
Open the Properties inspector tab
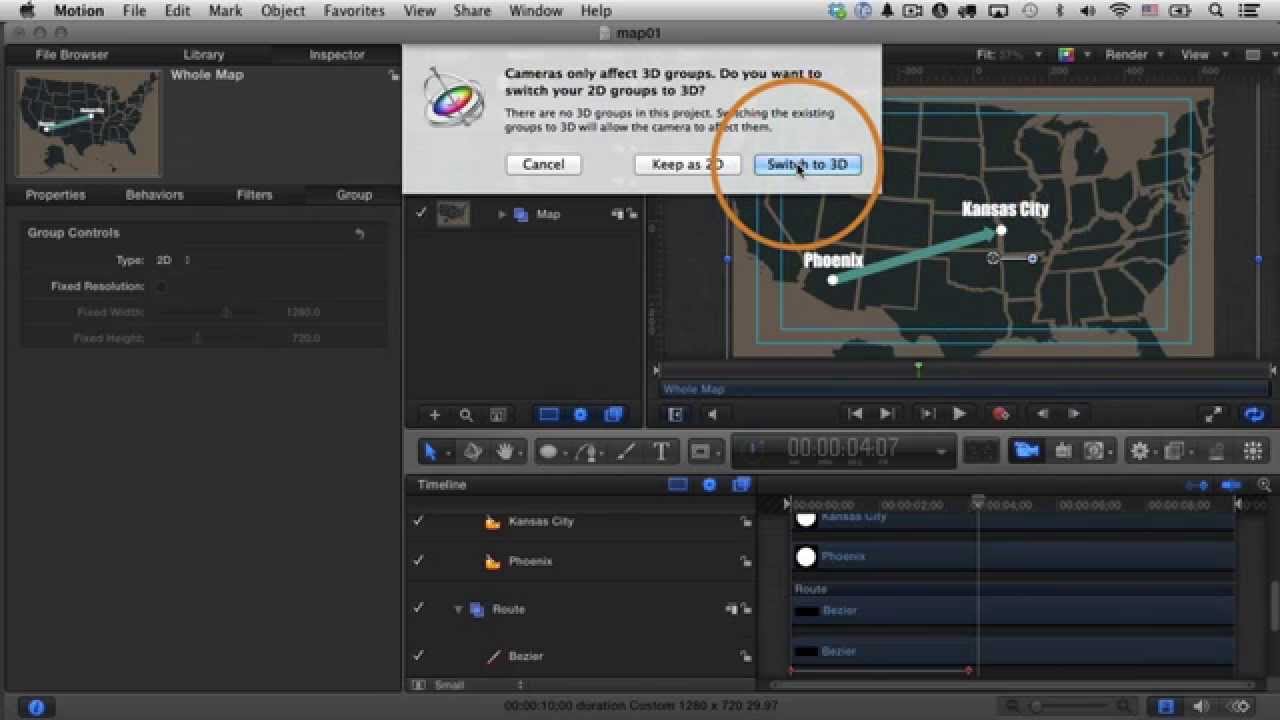55,195
